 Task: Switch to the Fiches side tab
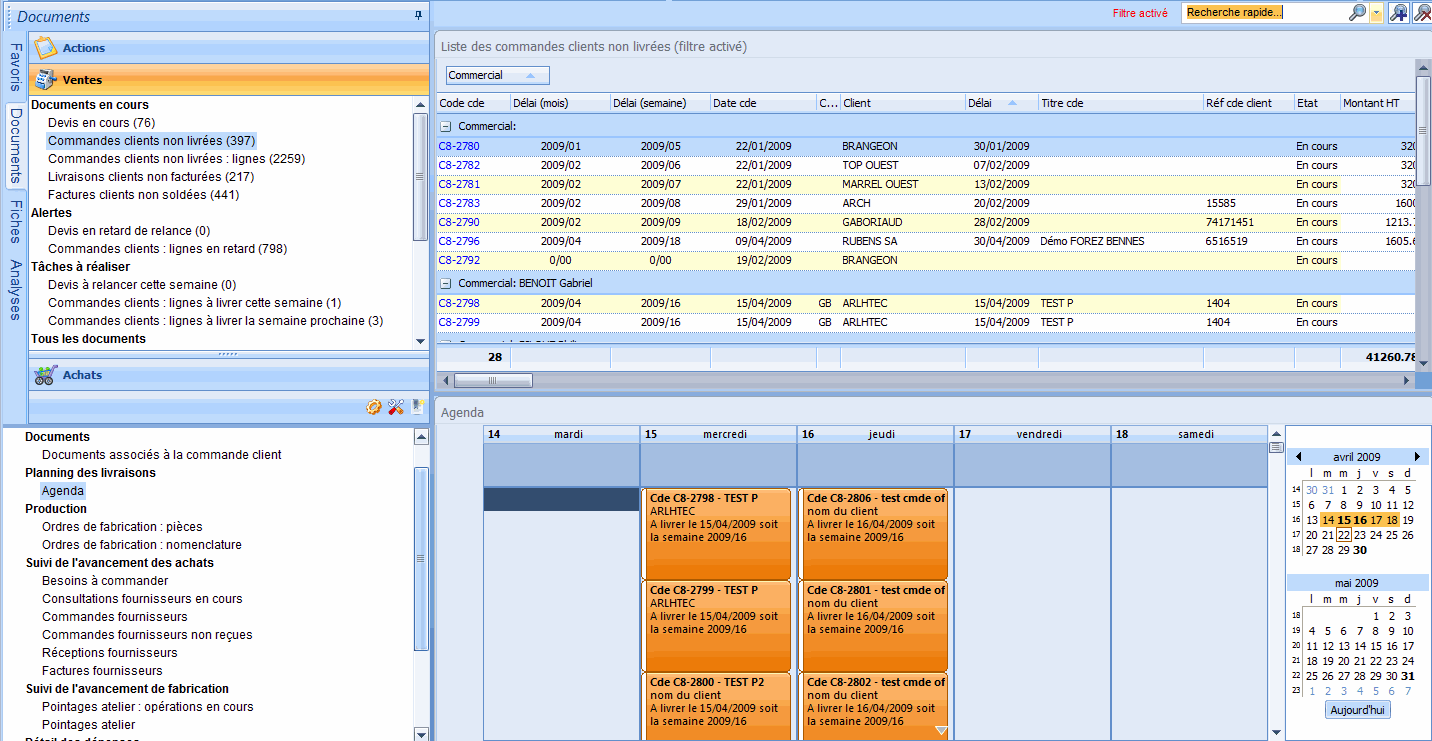click(13, 222)
